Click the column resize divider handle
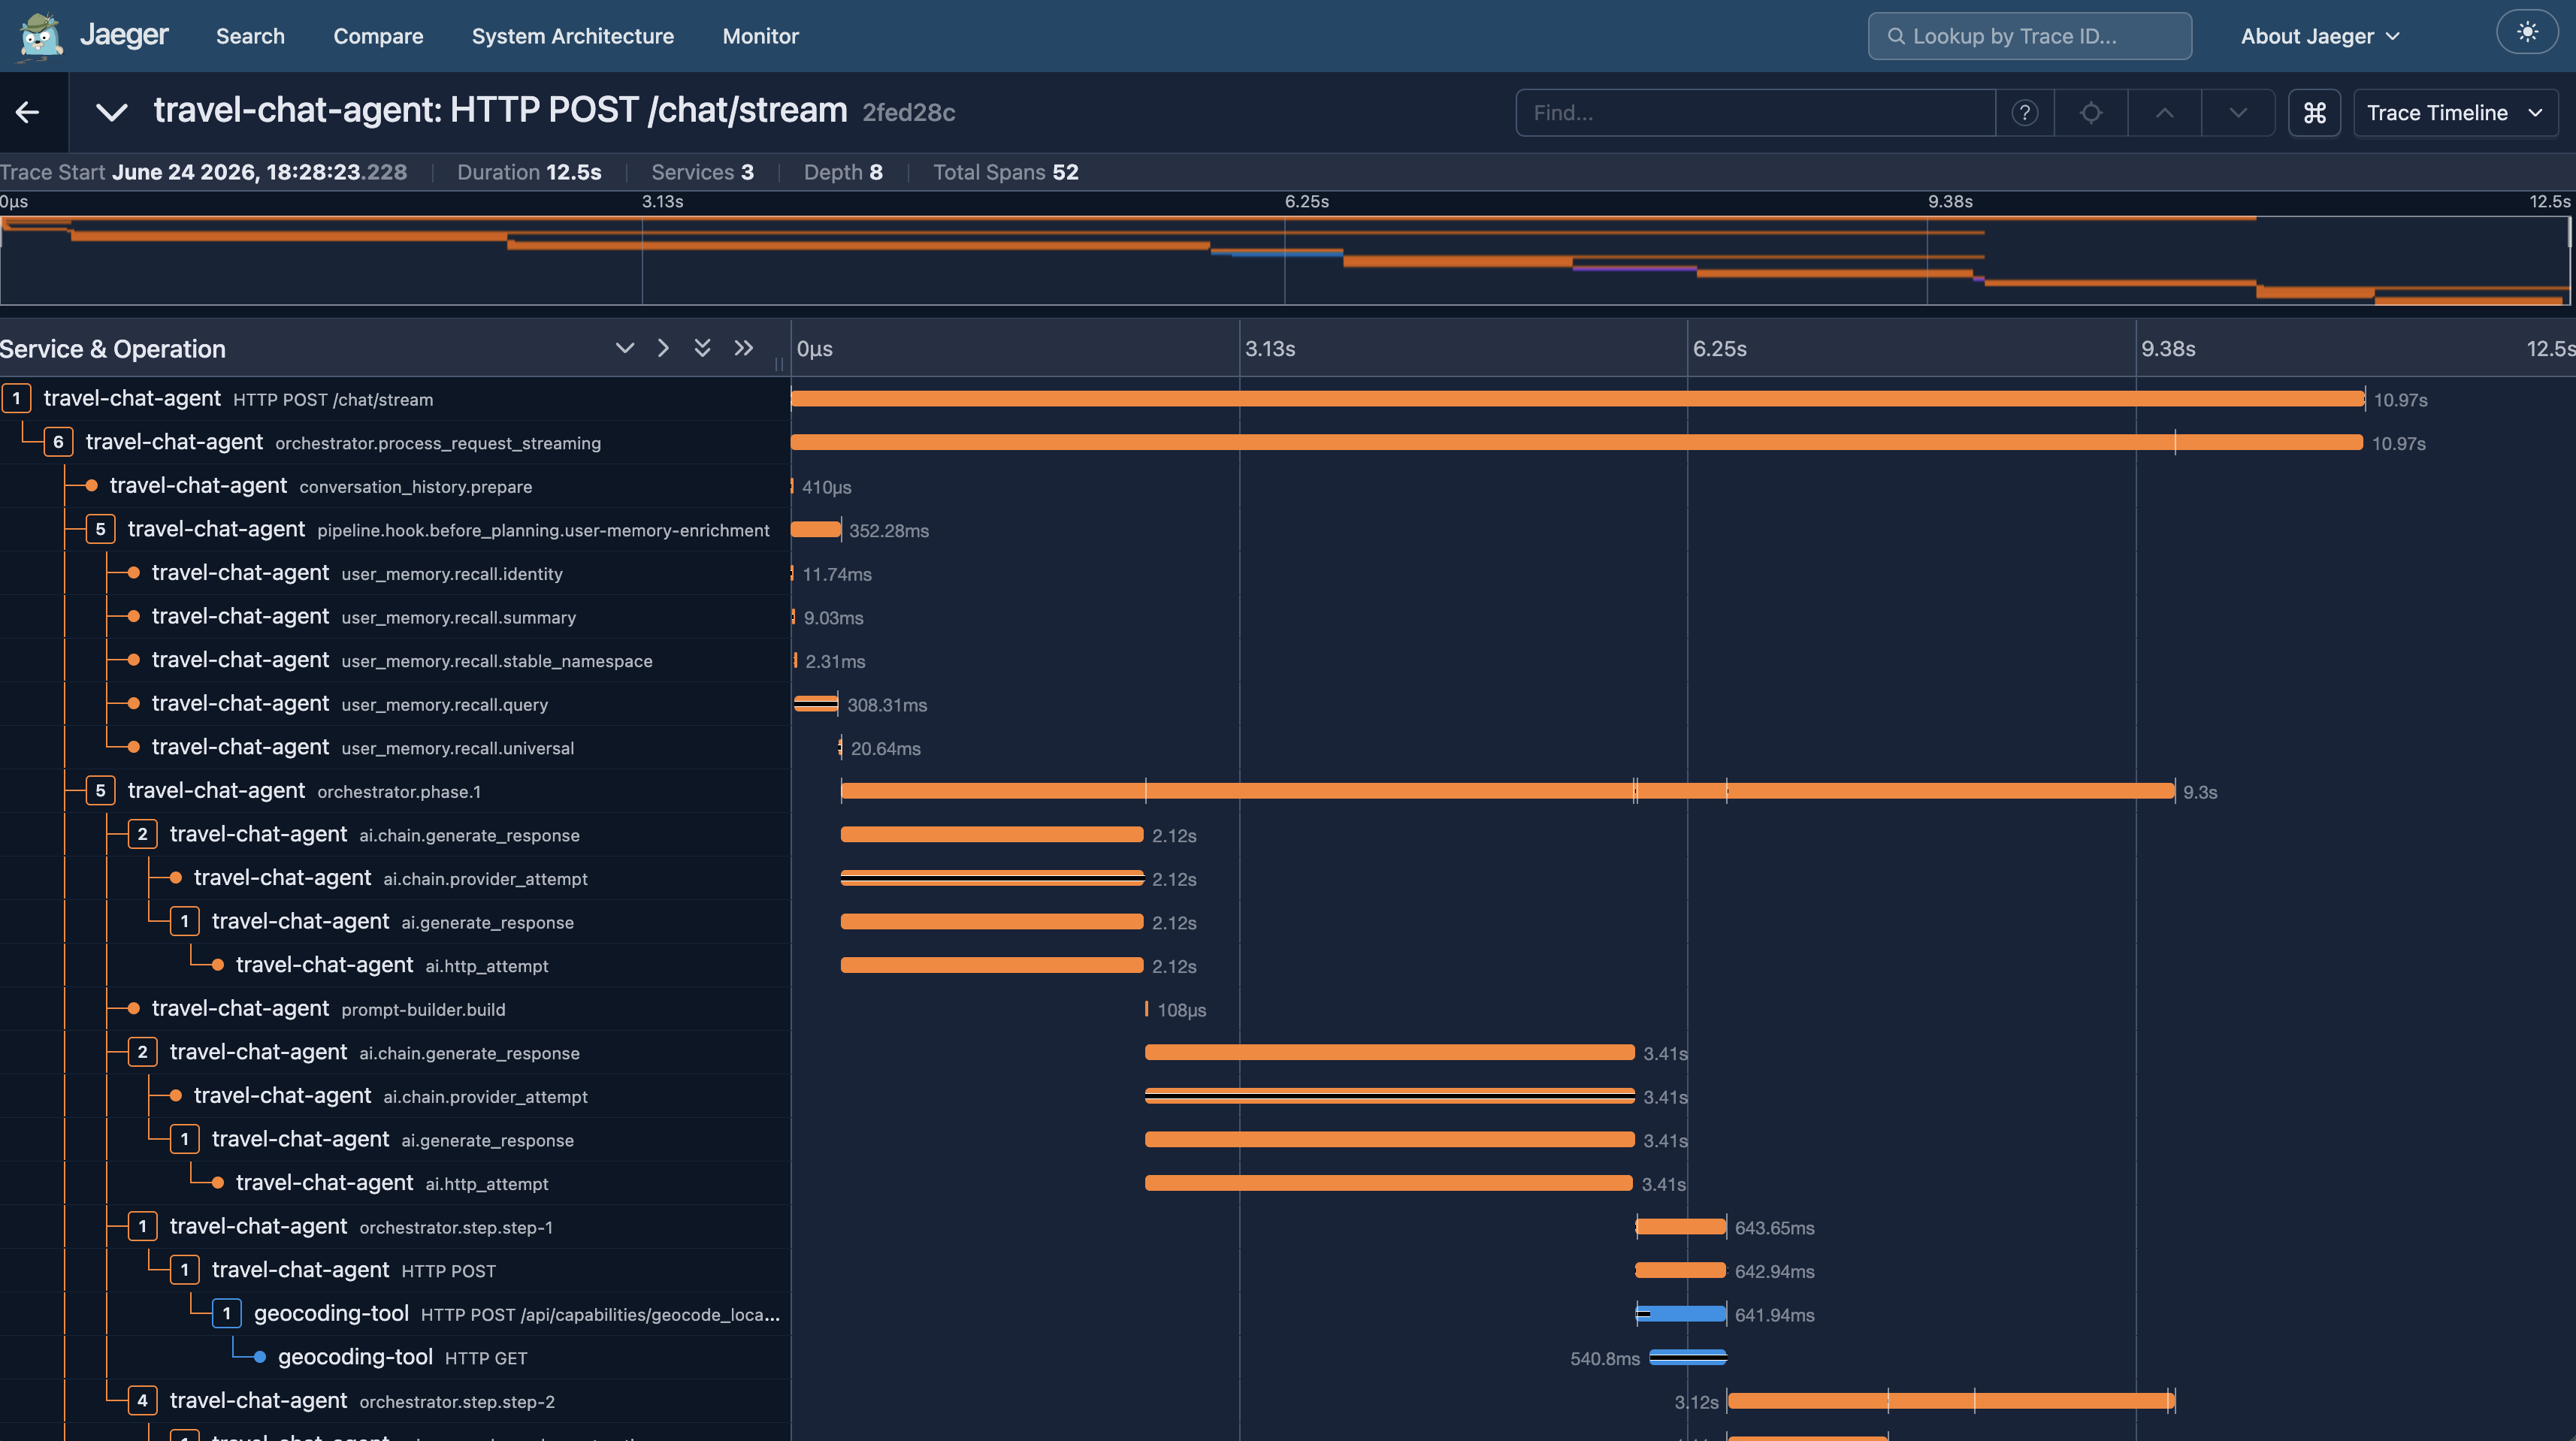Image resolution: width=2576 pixels, height=1441 pixels. coord(779,364)
